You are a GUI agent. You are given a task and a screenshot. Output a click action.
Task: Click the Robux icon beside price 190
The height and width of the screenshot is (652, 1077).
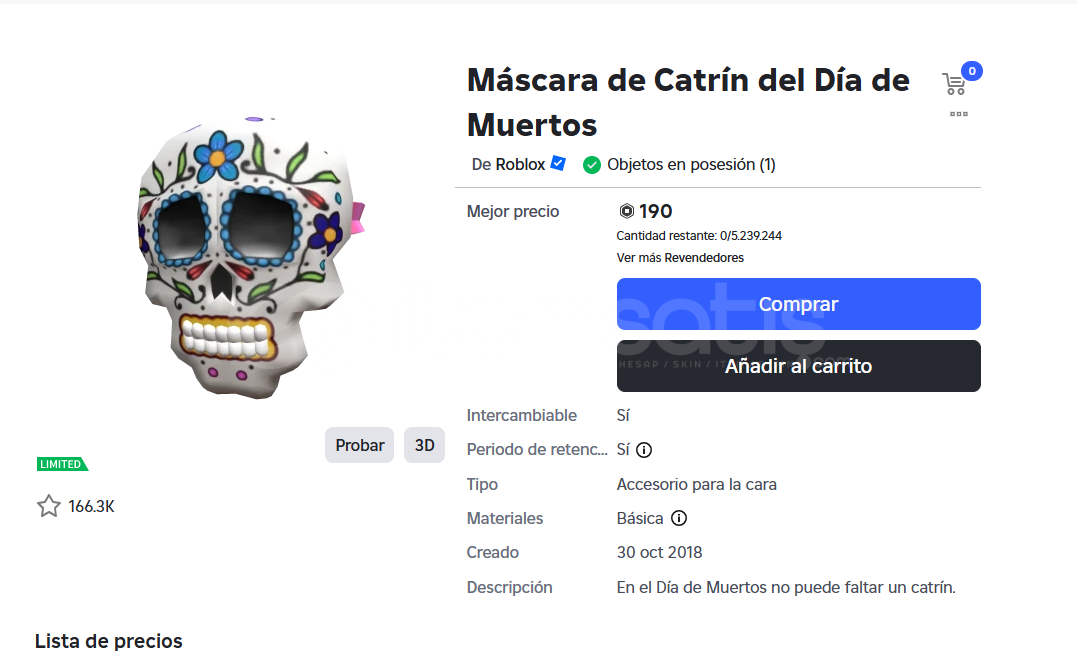(x=627, y=211)
